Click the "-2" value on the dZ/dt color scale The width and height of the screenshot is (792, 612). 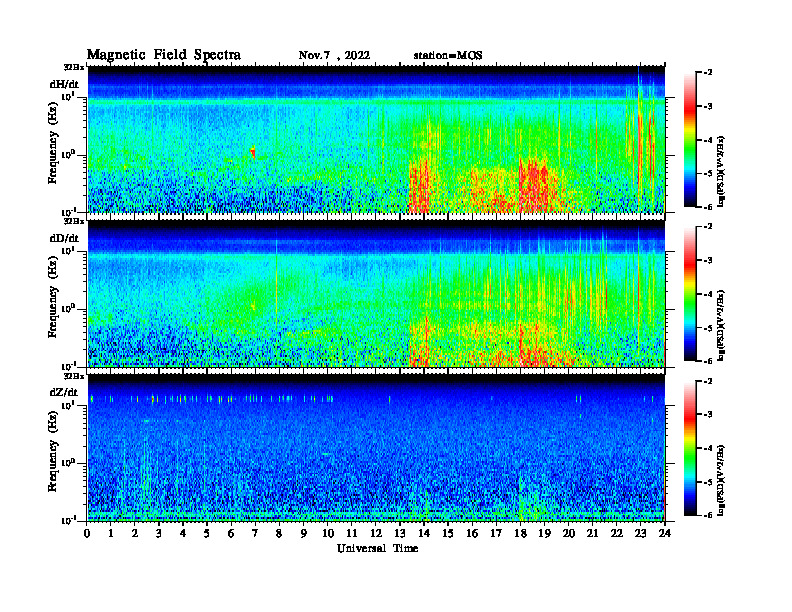(x=708, y=381)
